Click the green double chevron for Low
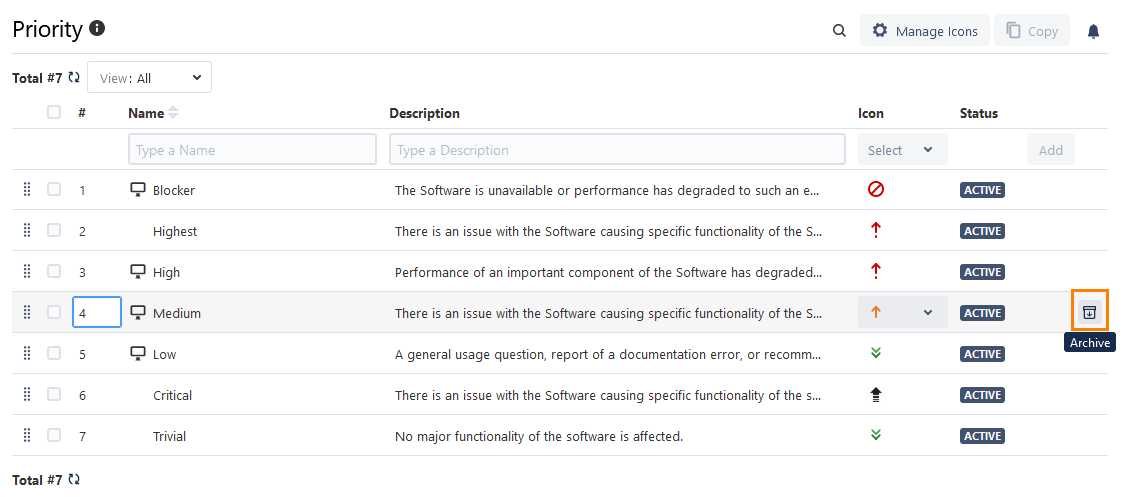The height and width of the screenshot is (497, 1123). pyautogui.click(x=875, y=353)
